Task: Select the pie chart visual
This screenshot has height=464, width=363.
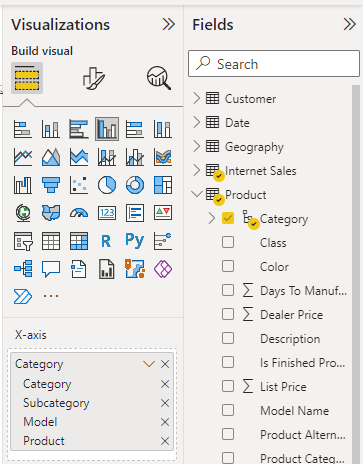Action: pos(107,185)
